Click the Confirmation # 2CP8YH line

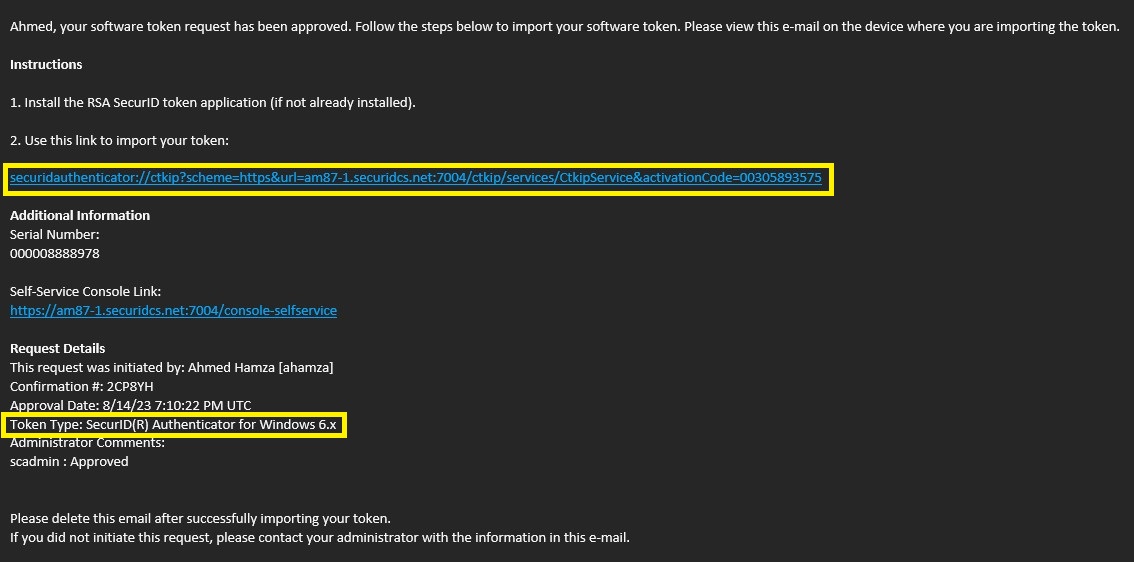[x=81, y=386]
